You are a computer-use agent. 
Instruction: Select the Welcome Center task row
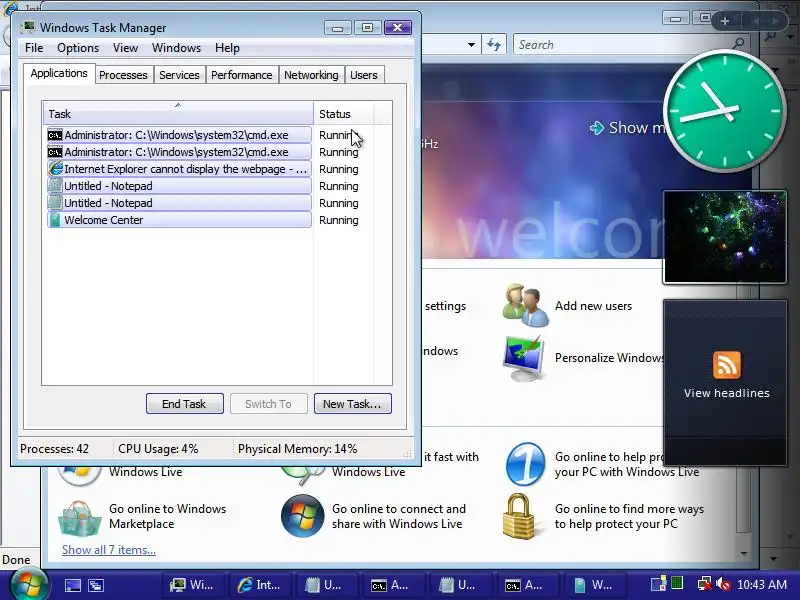pos(179,220)
